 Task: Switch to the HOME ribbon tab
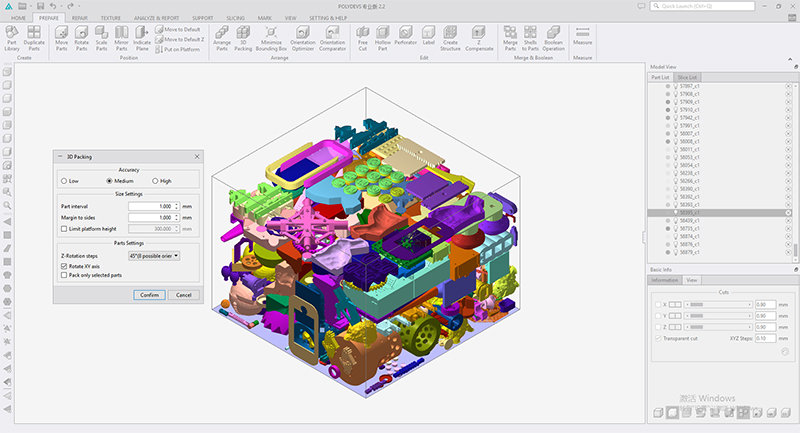[18, 18]
